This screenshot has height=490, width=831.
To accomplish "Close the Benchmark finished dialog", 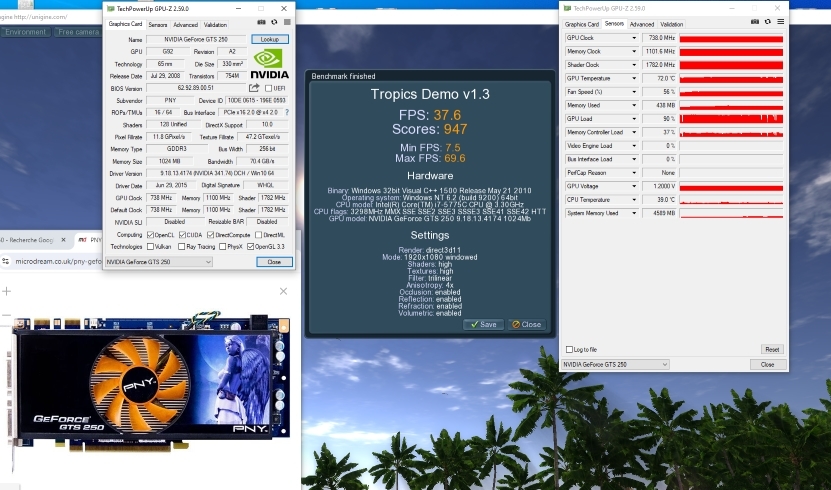I will (x=527, y=324).
